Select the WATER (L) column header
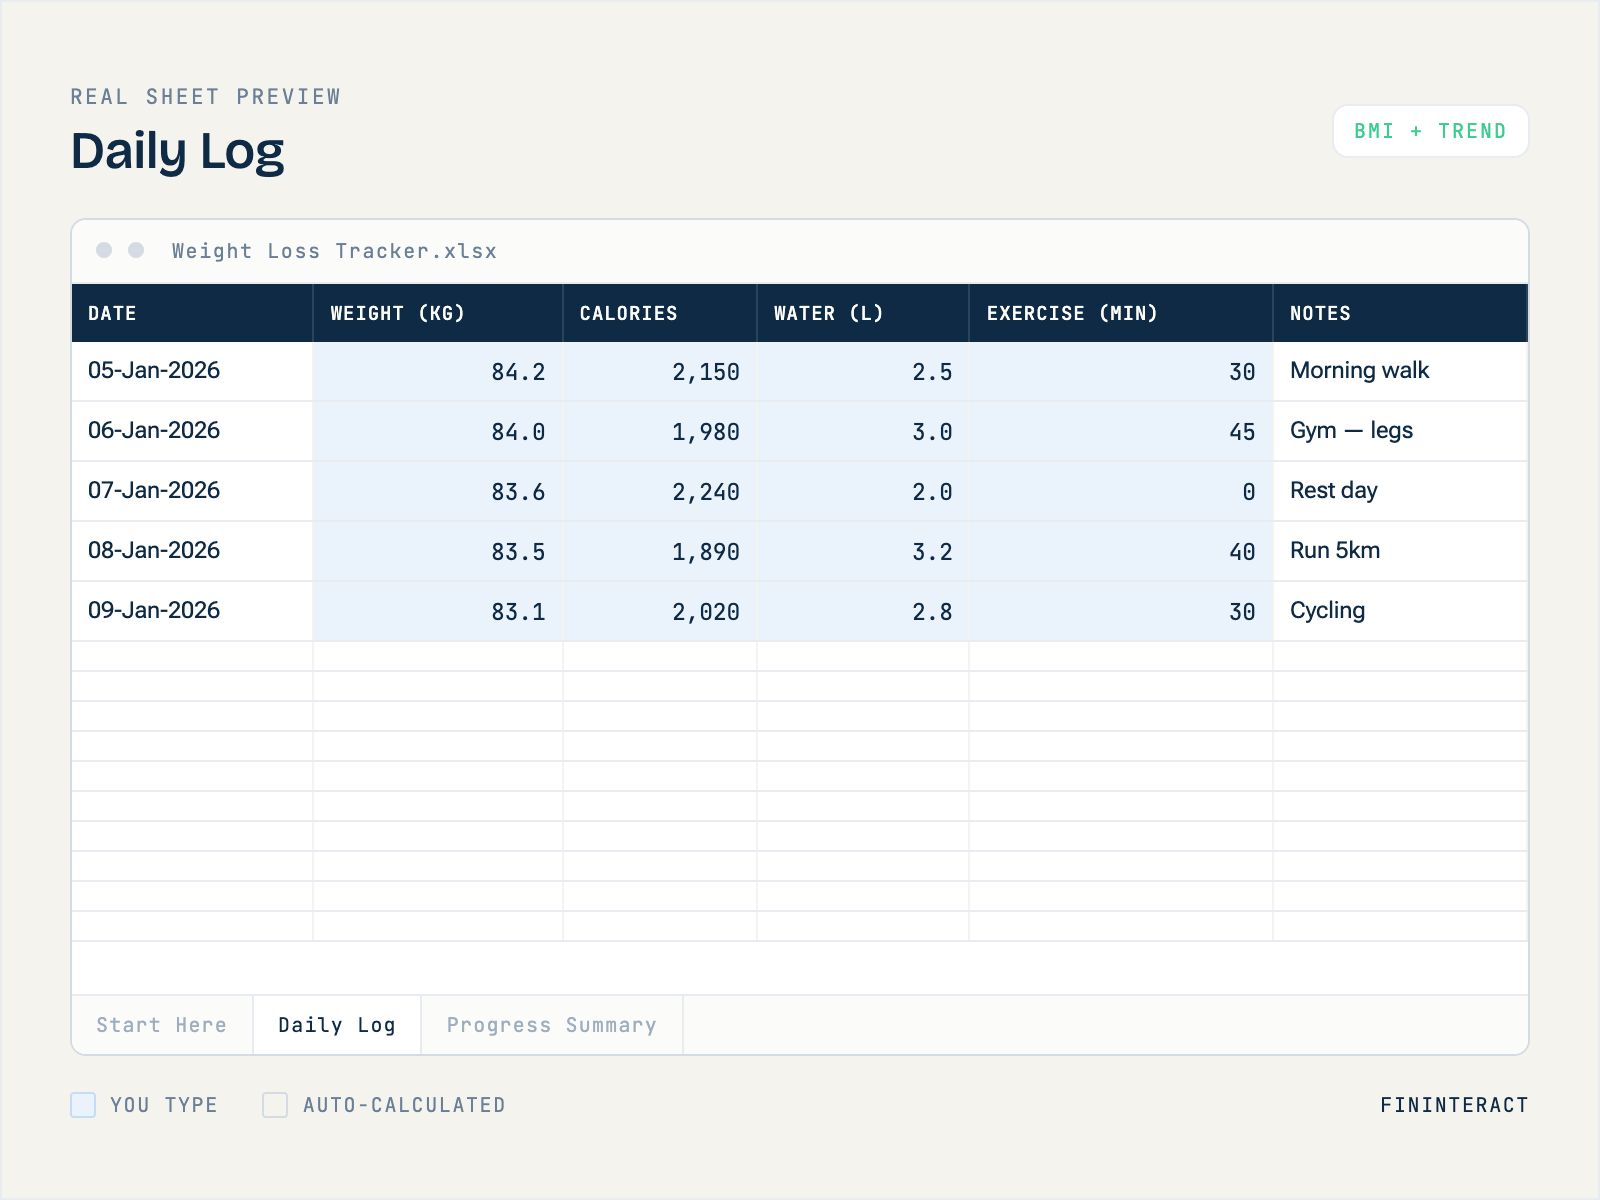The height and width of the screenshot is (1200, 1600). pyautogui.click(x=863, y=313)
